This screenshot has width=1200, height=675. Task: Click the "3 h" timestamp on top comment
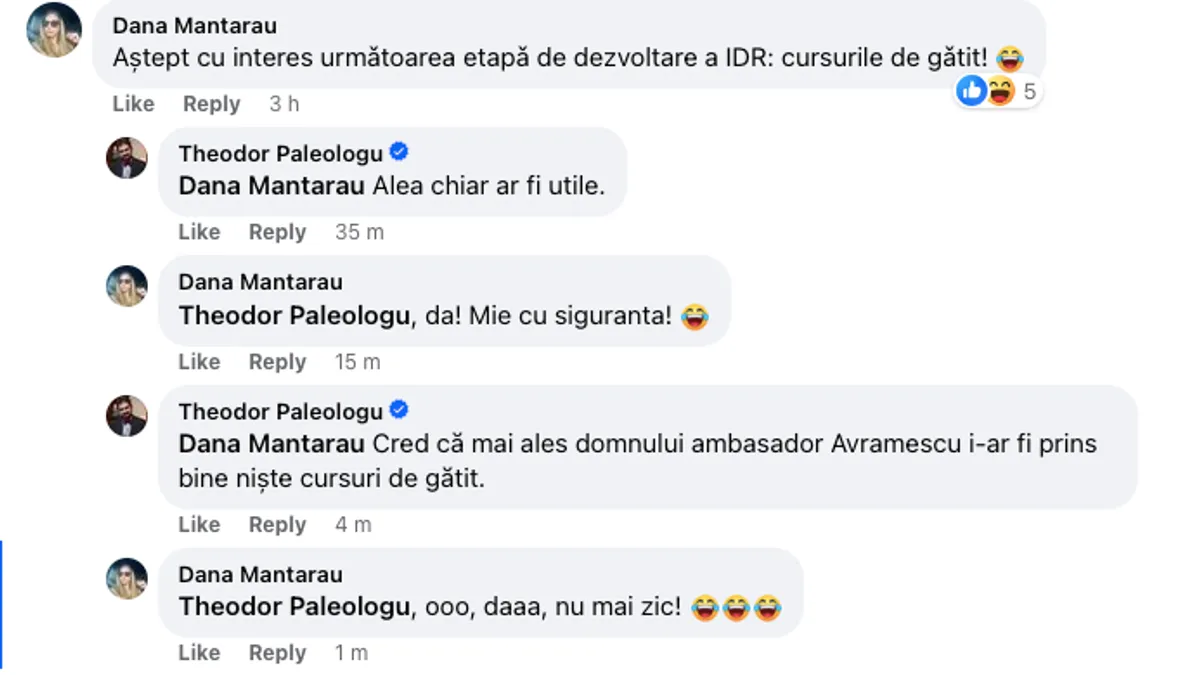point(284,104)
